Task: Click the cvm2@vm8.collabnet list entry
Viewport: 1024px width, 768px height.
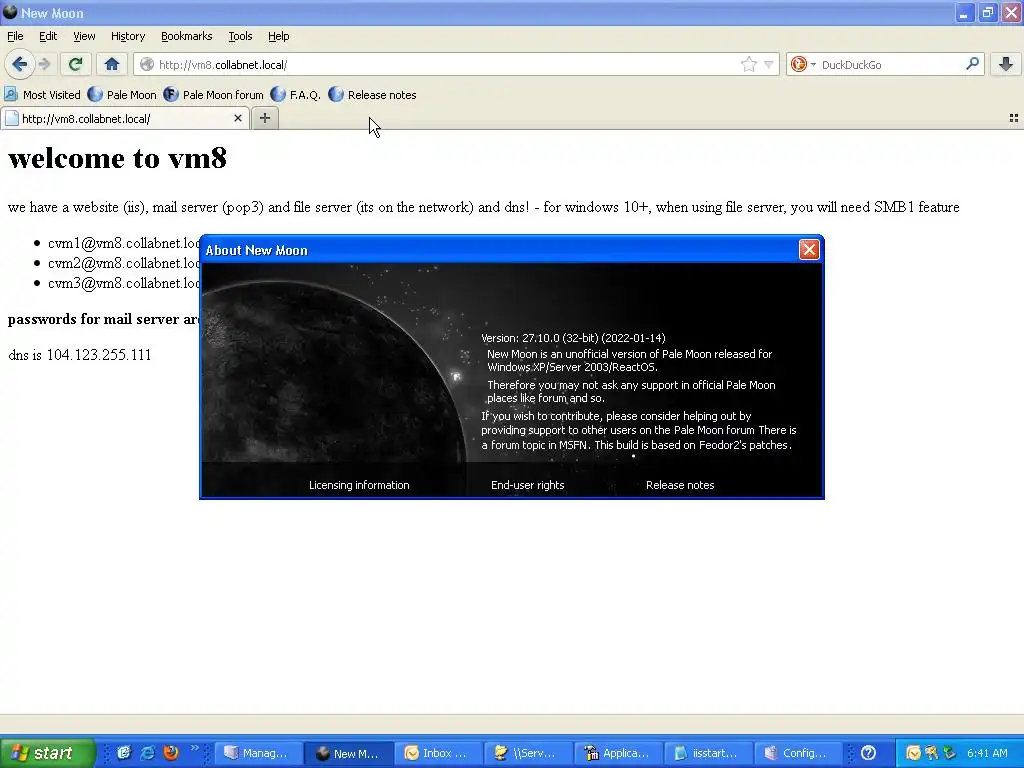Action: 124,263
